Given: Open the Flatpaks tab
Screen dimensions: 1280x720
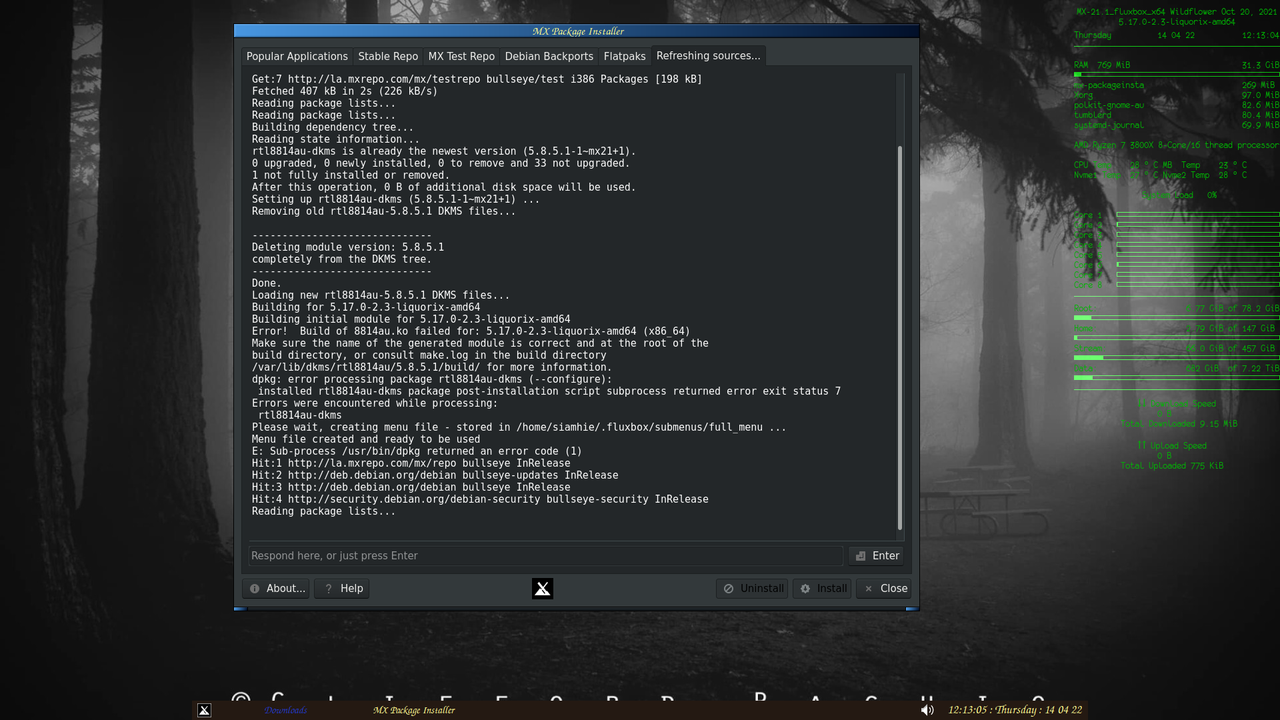Looking at the screenshot, I should click(x=625, y=56).
